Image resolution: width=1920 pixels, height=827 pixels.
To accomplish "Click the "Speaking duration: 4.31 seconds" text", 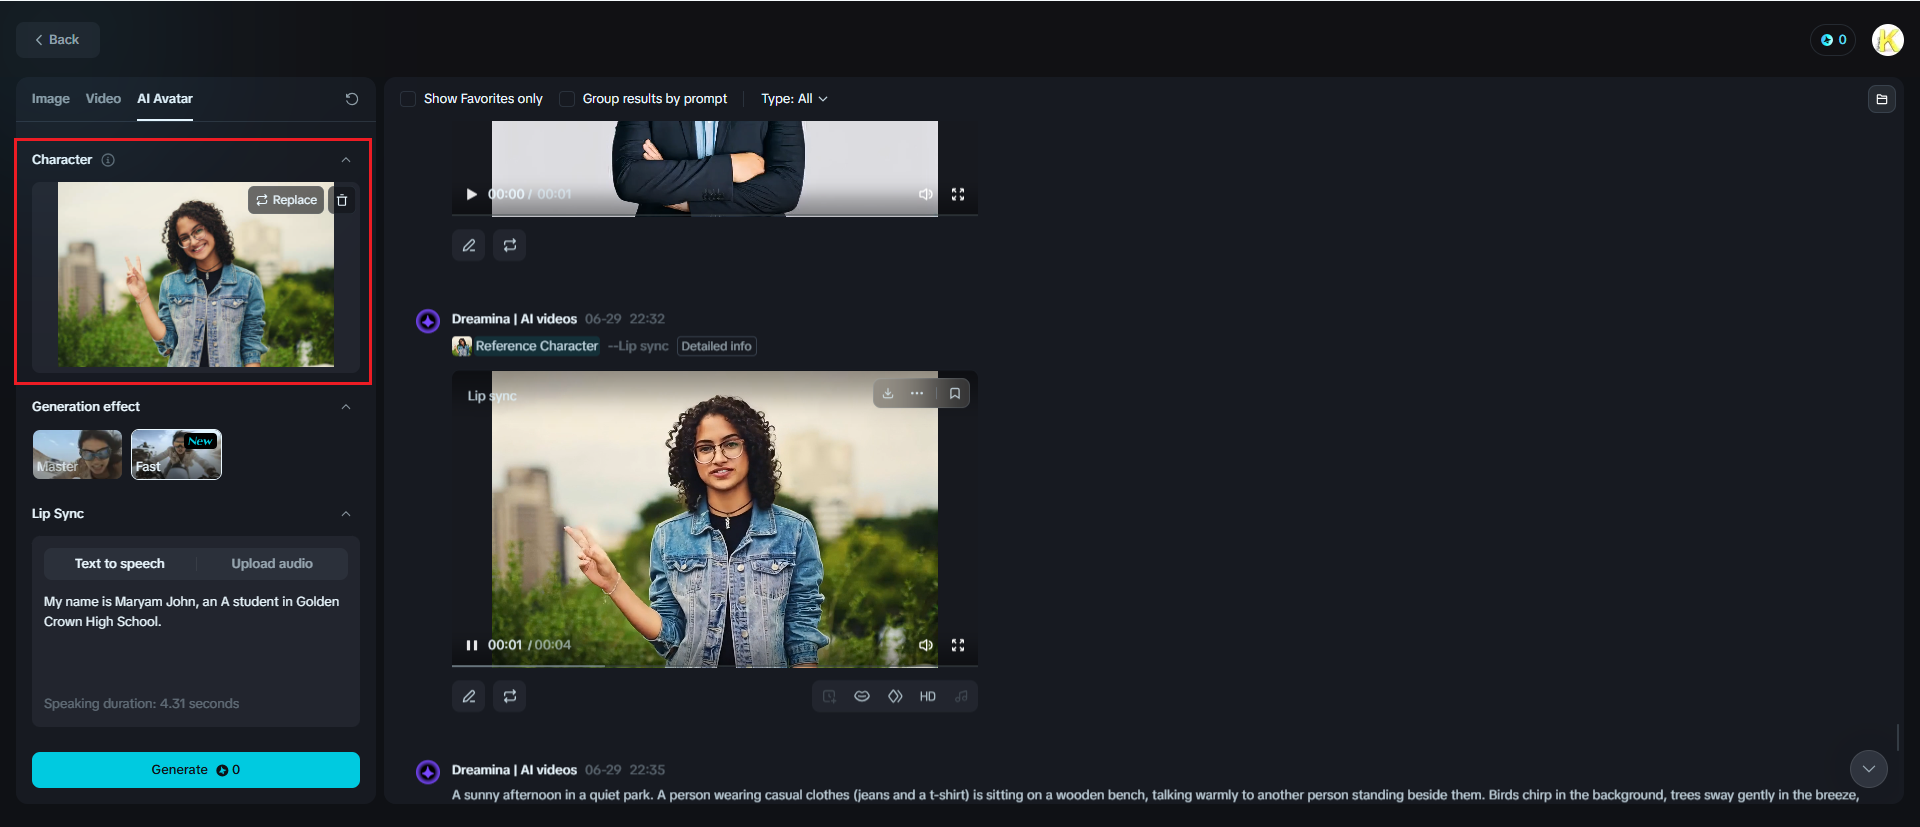I will point(142,704).
